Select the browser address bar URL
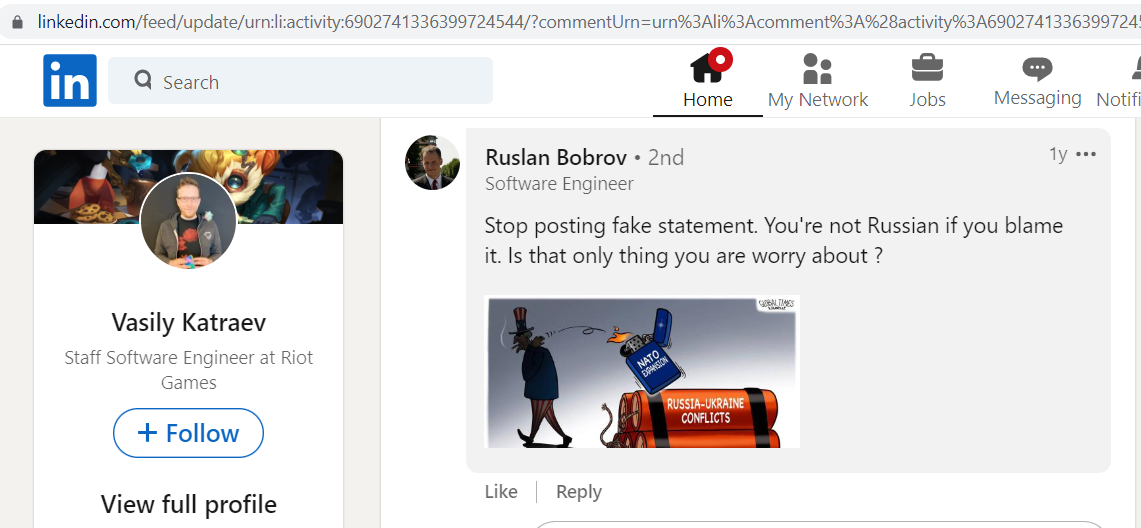Screen dimensions: 1141x528 pos(589,22)
